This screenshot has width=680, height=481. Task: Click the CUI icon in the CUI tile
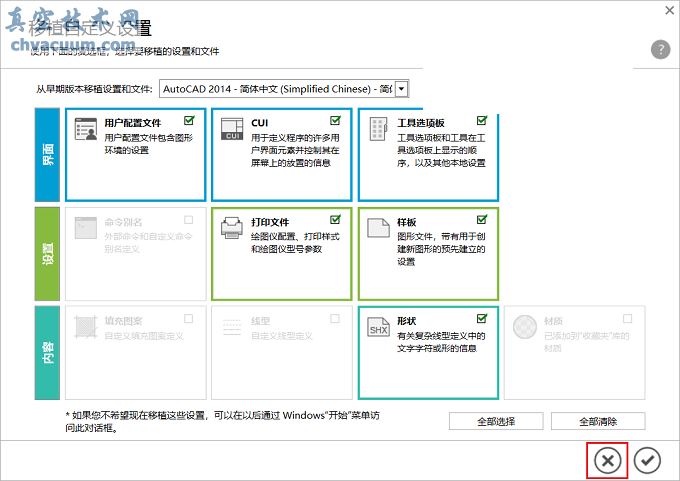231,127
